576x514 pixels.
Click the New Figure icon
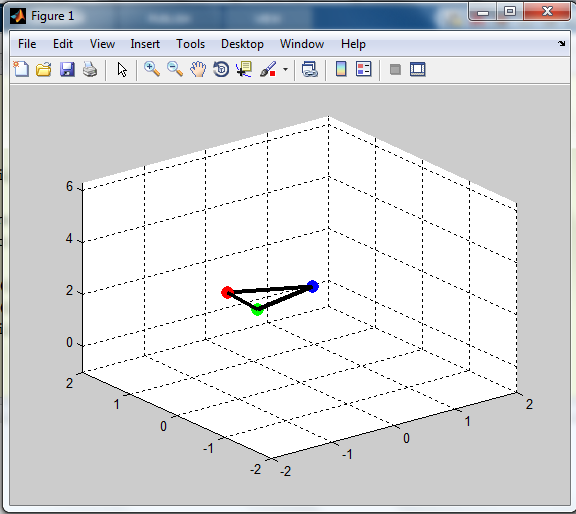coord(21,69)
